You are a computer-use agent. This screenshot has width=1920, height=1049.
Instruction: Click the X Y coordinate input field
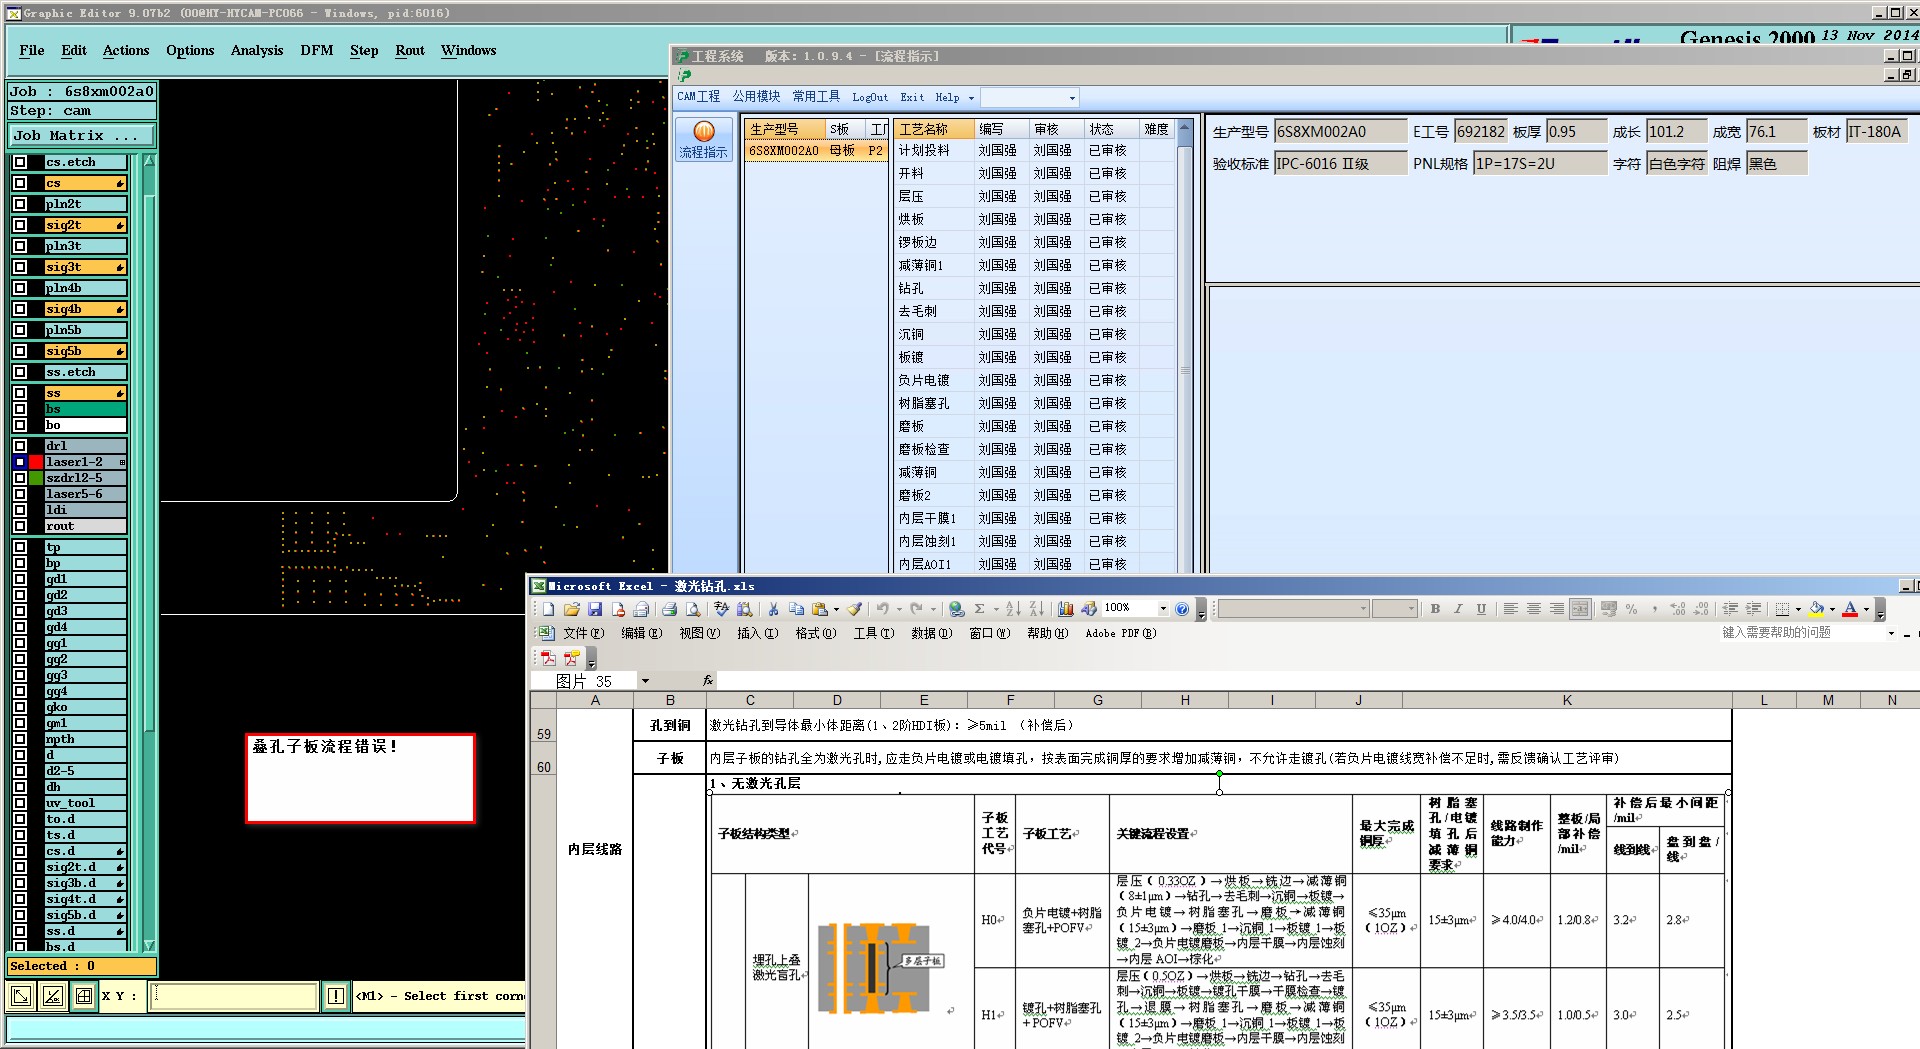[234, 996]
